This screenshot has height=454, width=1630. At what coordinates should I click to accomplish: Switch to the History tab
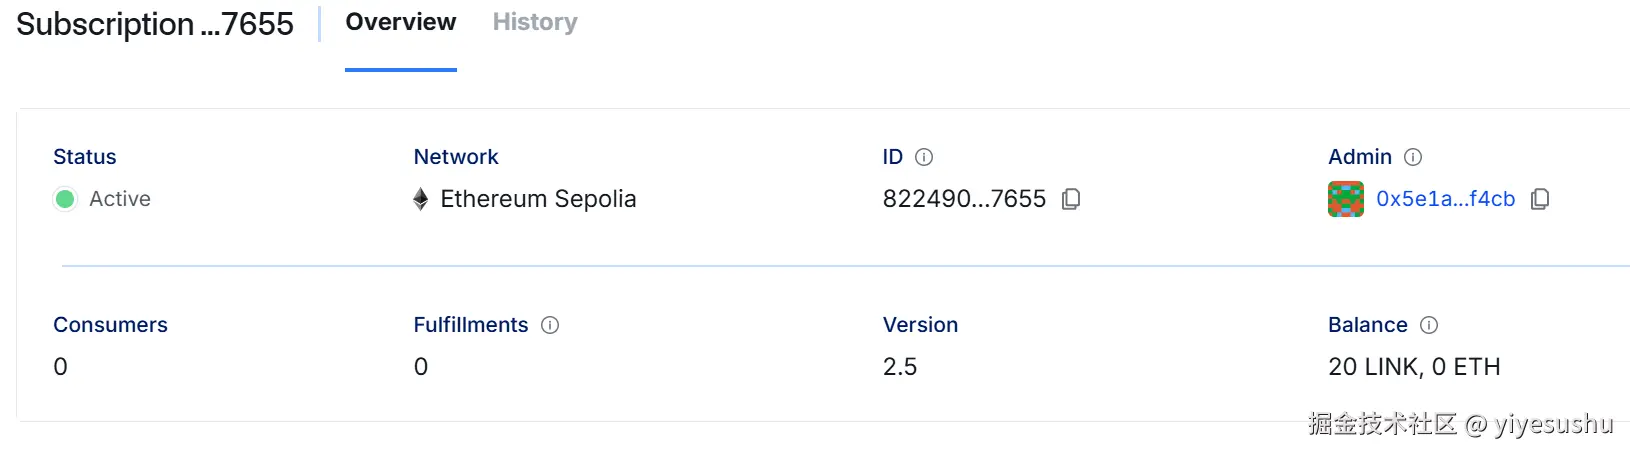click(535, 22)
